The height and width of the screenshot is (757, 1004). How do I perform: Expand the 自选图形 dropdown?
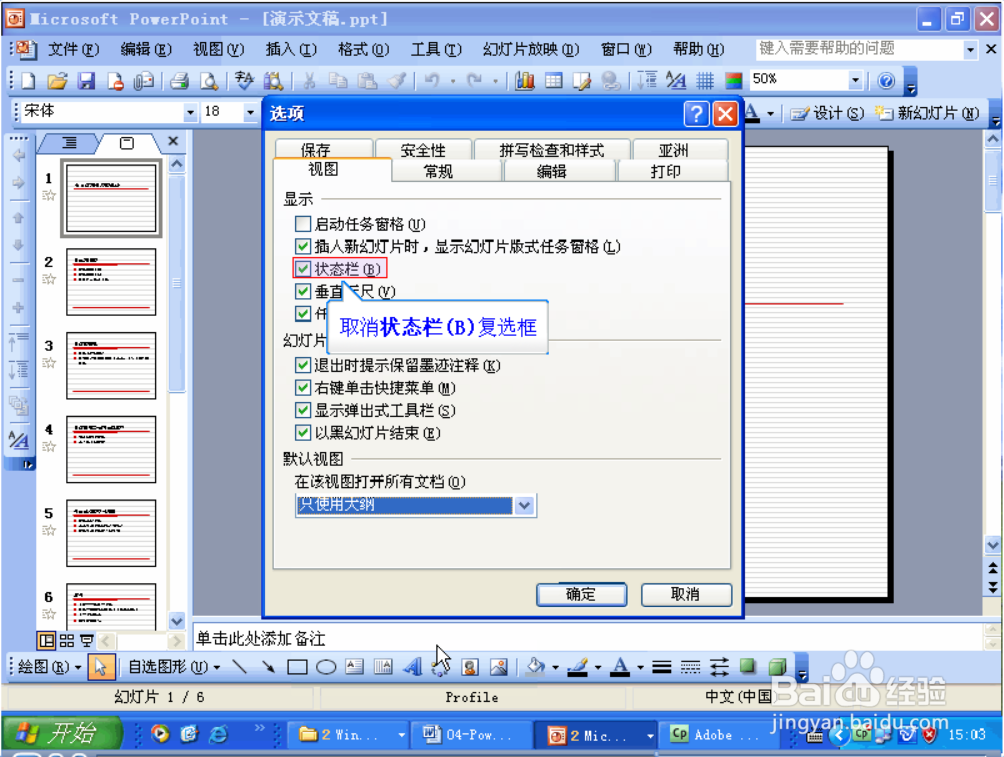pyautogui.click(x=174, y=667)
